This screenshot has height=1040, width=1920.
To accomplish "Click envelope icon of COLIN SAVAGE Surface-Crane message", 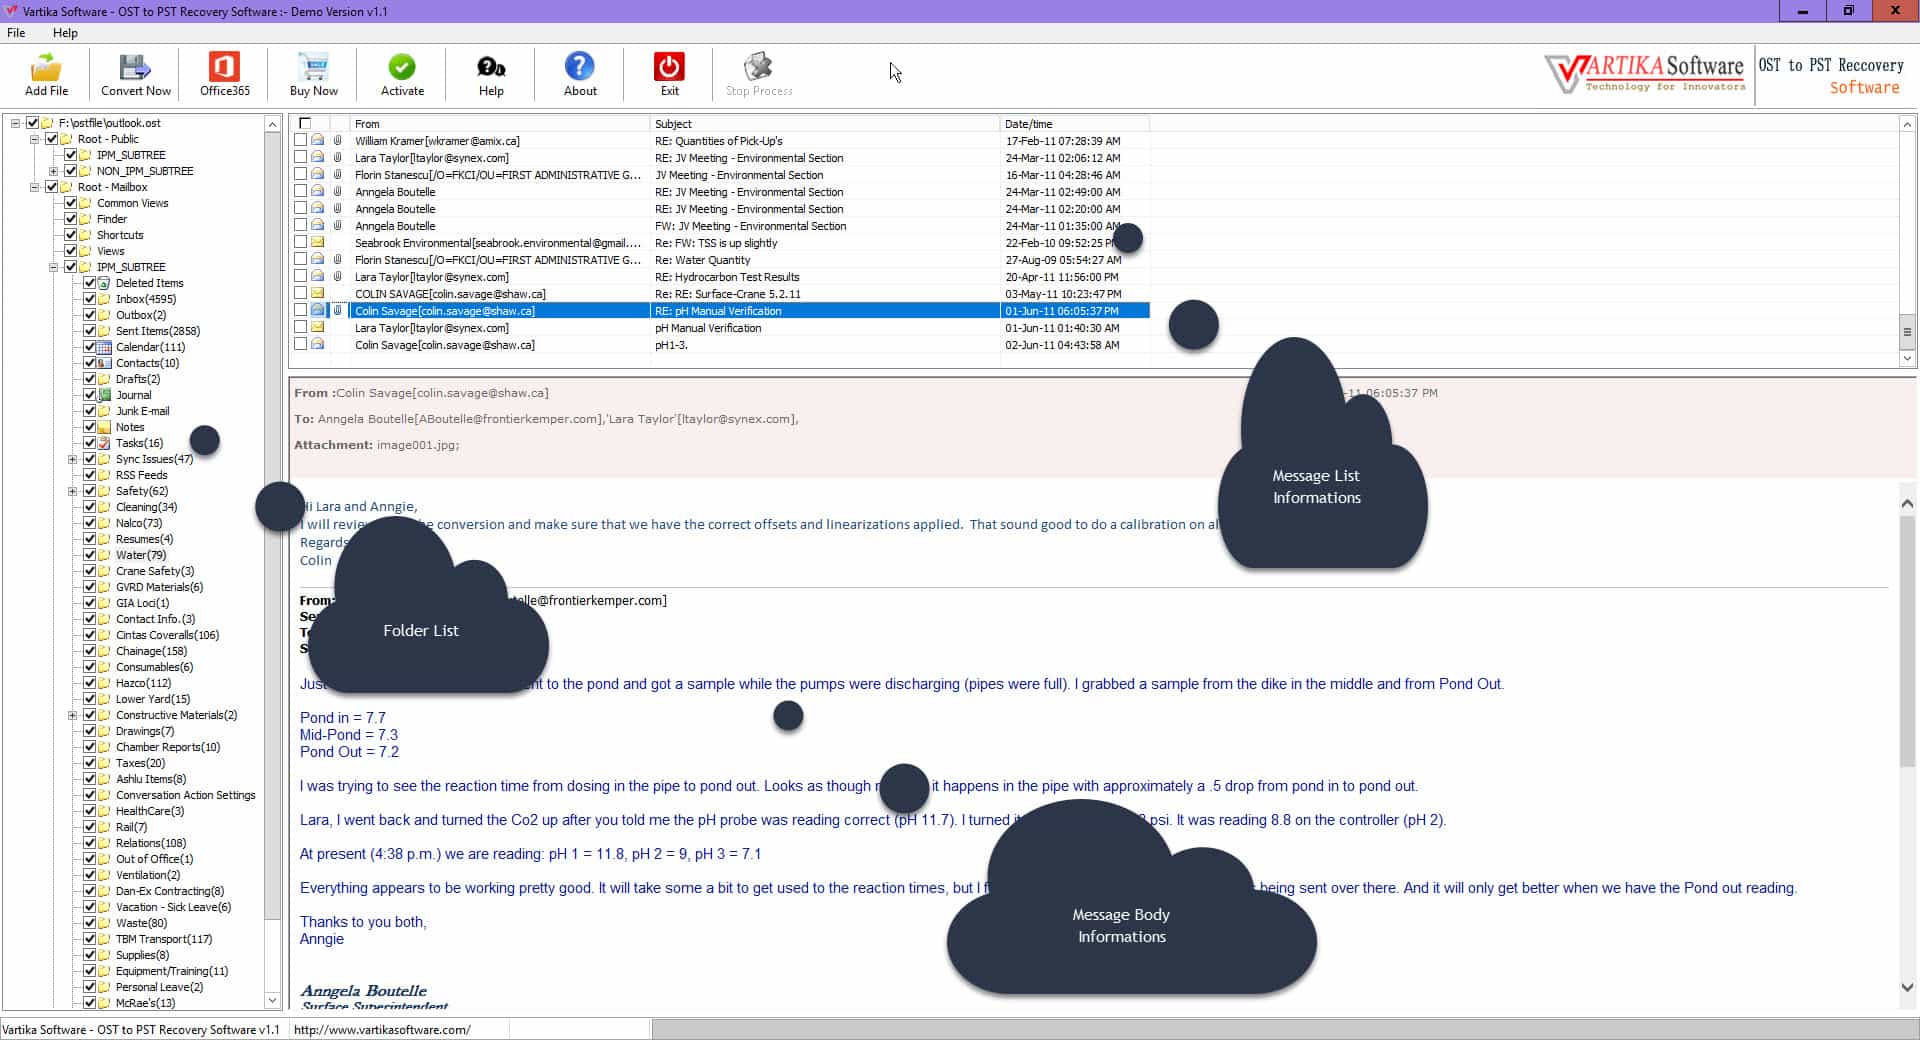I will tap(318, 294).
